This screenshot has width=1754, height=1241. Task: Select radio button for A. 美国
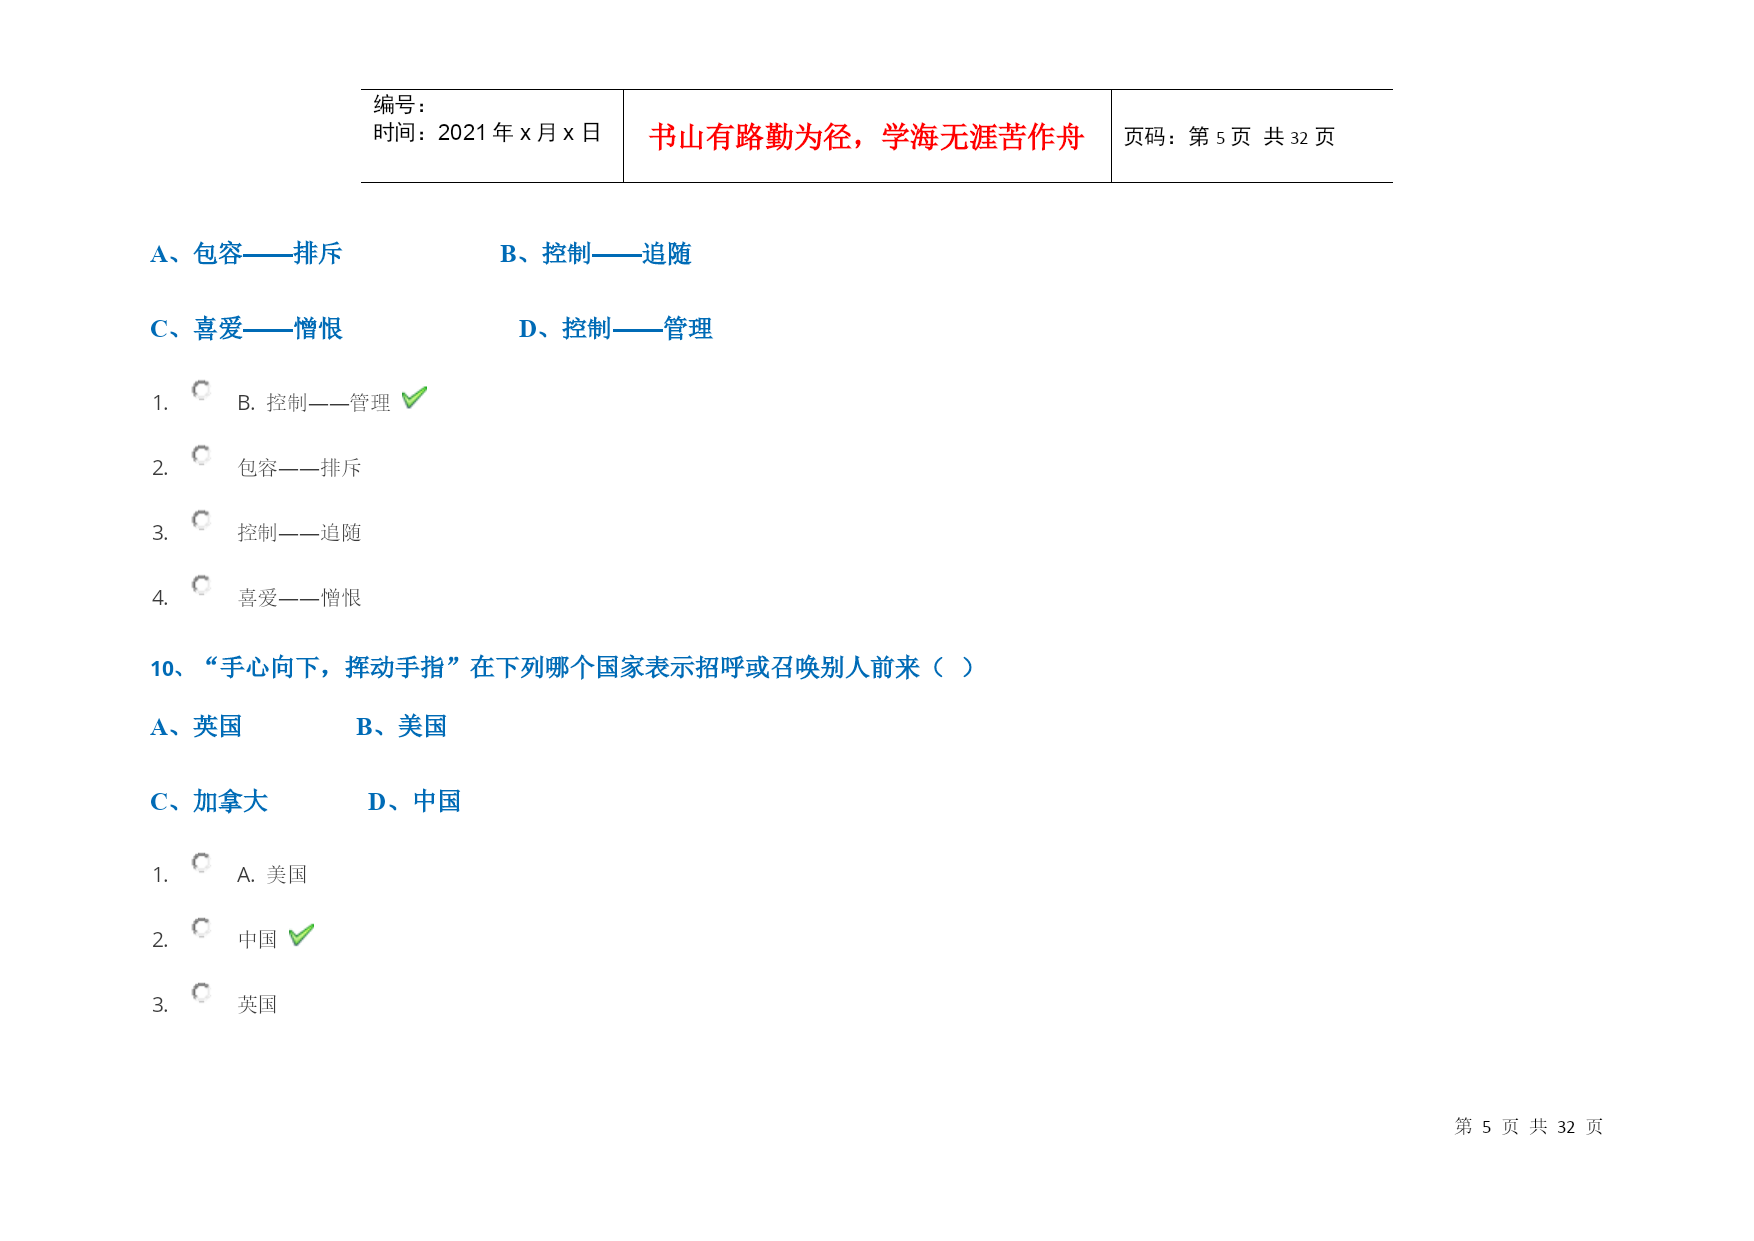pyautogui.click(x=201, y=862)
